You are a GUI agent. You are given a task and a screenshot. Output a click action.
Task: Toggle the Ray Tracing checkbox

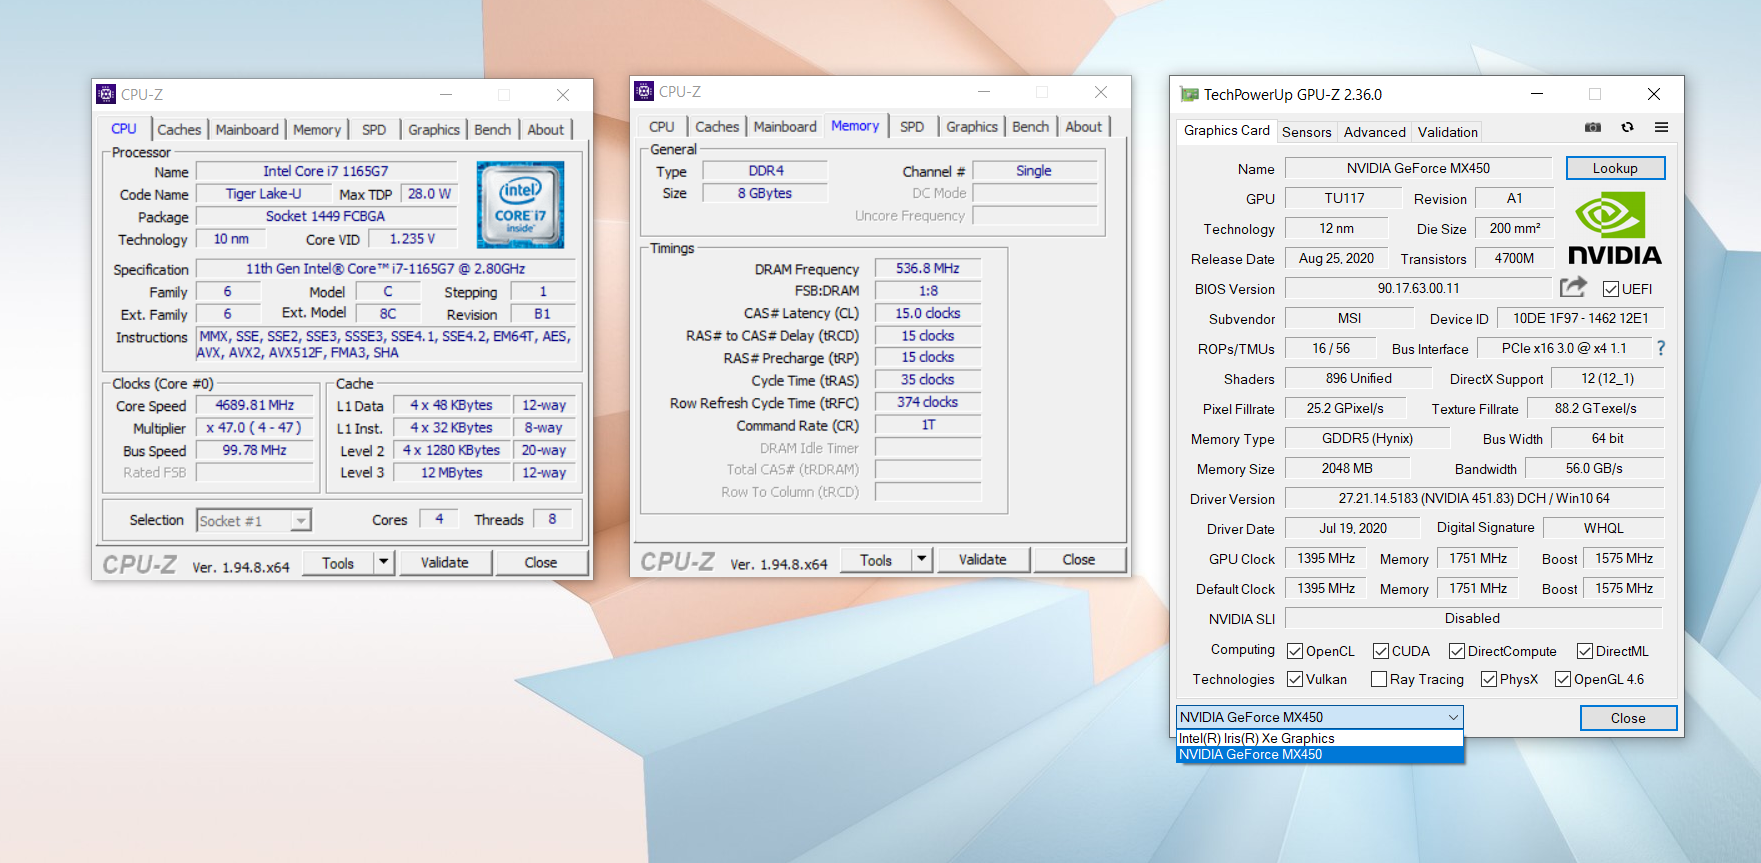1379,679
